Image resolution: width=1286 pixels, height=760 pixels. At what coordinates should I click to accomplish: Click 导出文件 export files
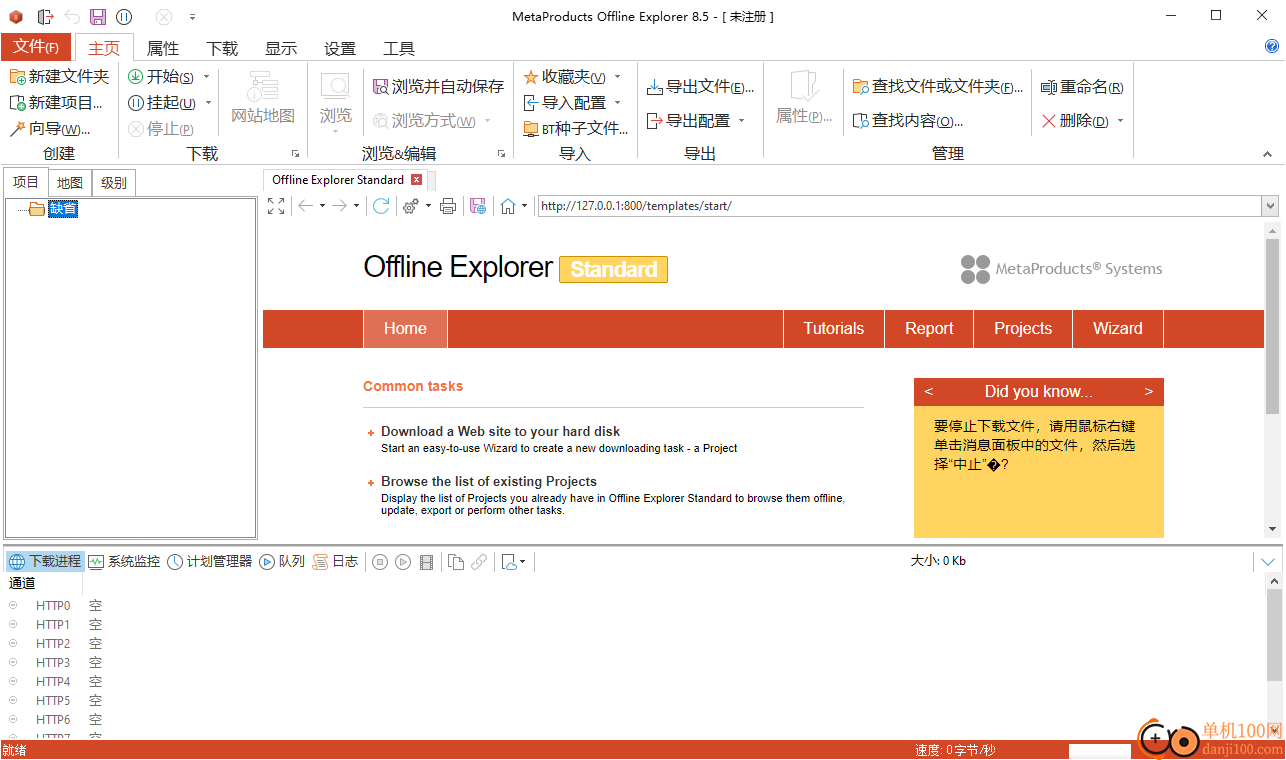click(x=700, y=87)
